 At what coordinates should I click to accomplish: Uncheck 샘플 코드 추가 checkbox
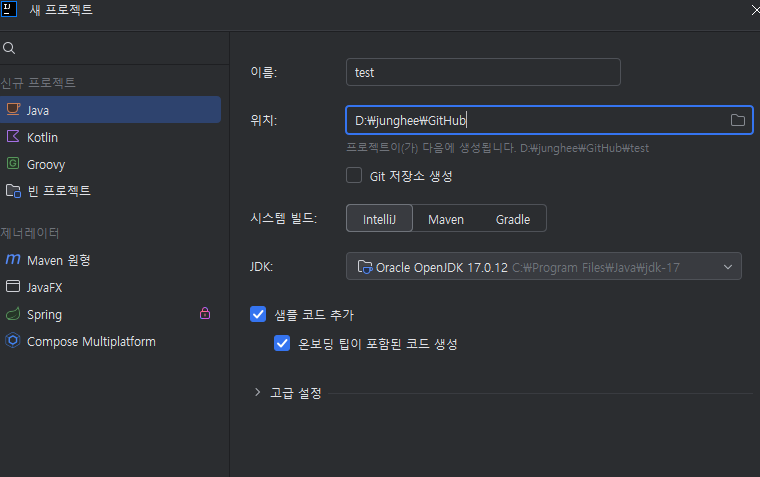click(258, 314)
